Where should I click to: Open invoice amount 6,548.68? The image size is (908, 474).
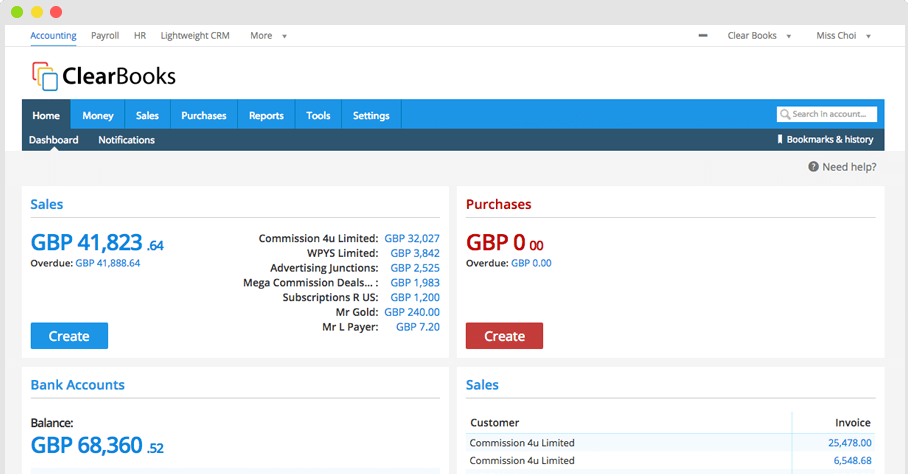point(852,461)
